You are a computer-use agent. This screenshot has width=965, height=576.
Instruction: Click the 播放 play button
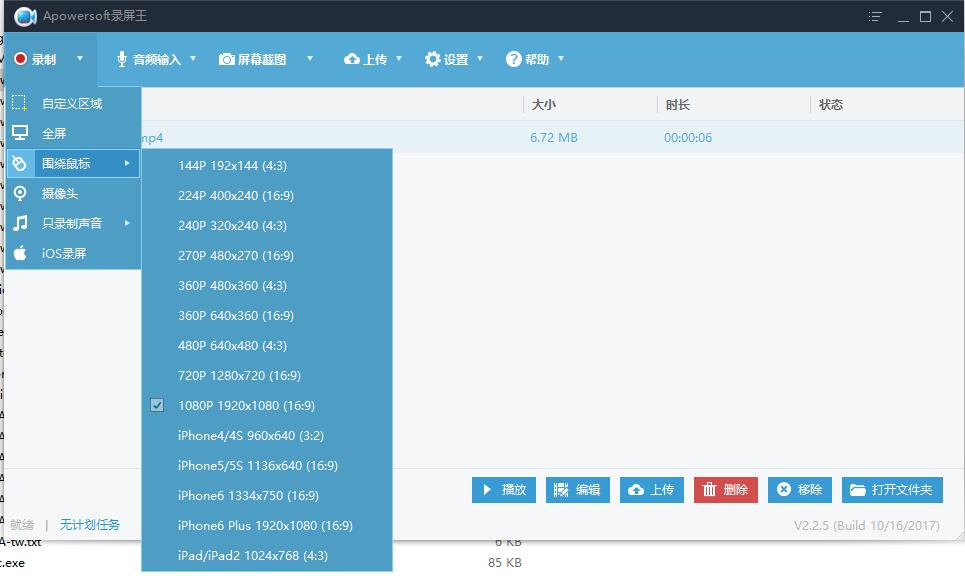point(503,490)
